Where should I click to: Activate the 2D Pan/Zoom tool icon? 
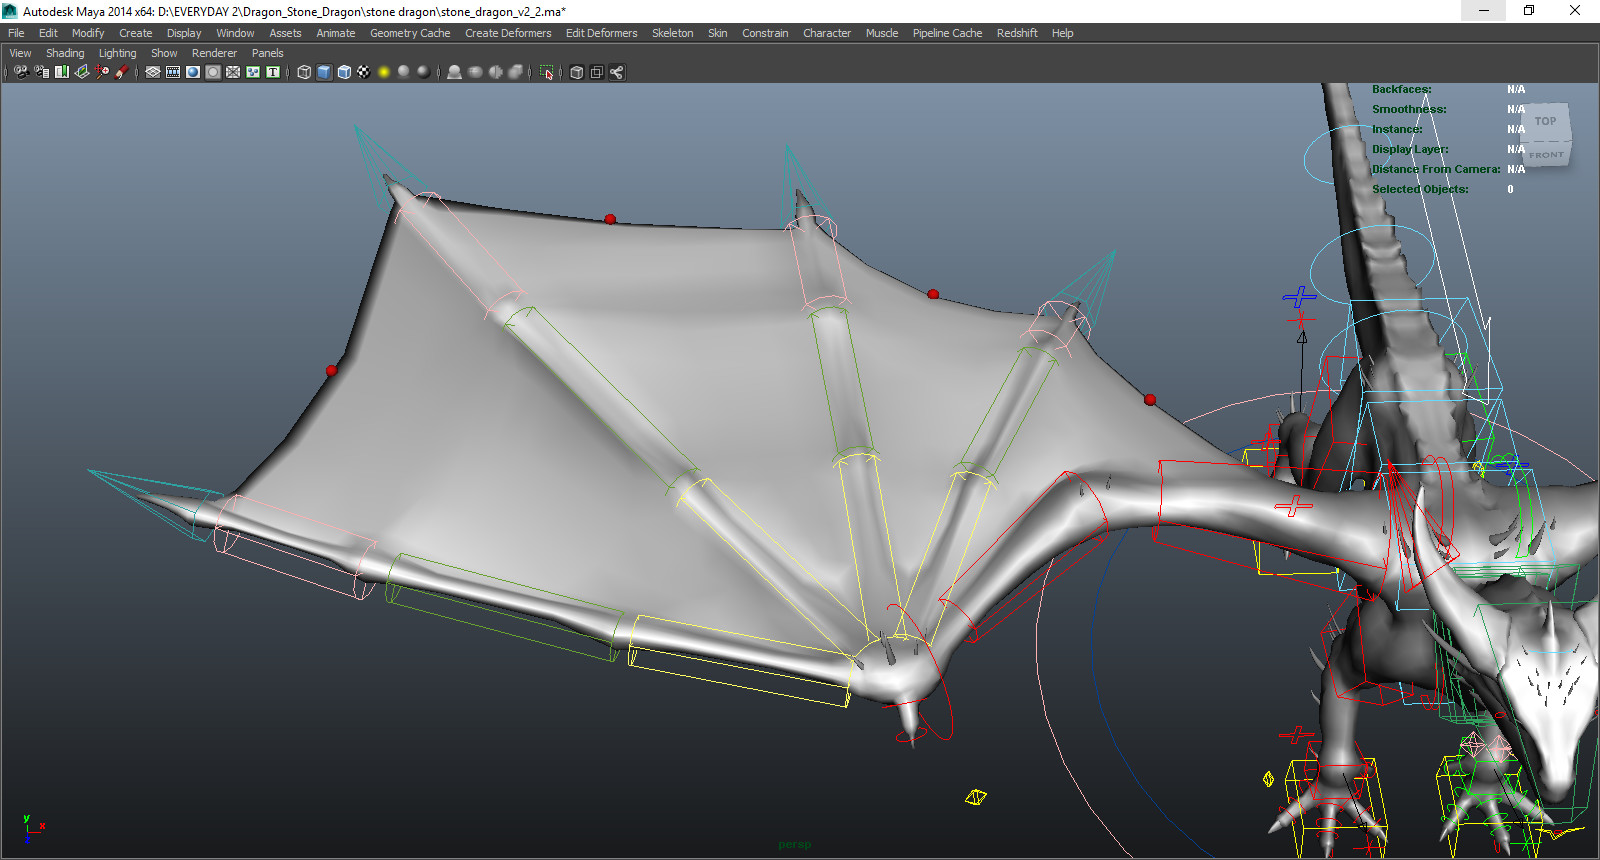[x=102, y=72]
